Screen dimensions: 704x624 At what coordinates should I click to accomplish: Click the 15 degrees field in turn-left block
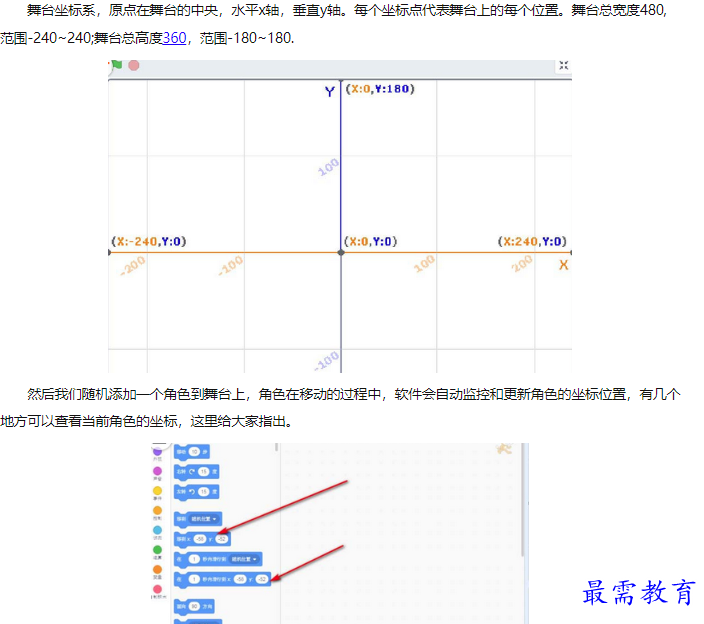point(204,492)
